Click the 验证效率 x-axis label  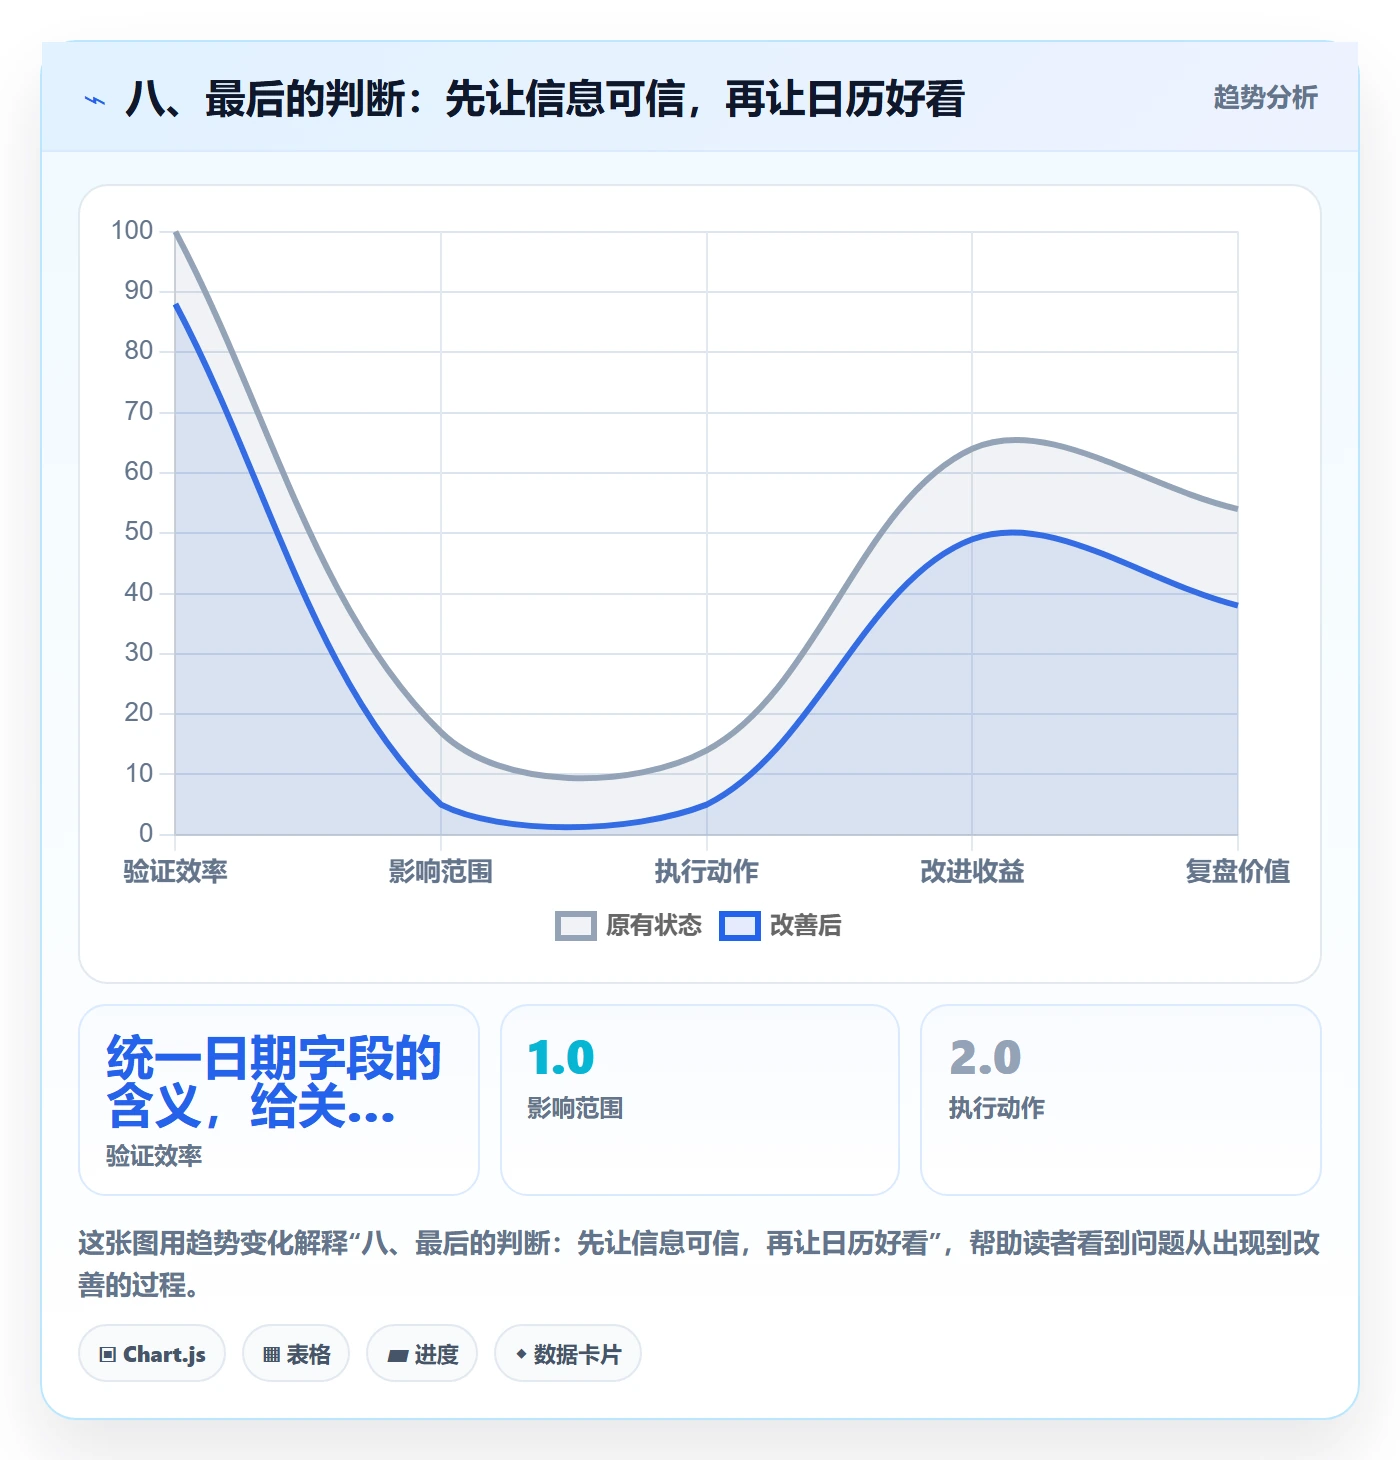pos(175,871)
